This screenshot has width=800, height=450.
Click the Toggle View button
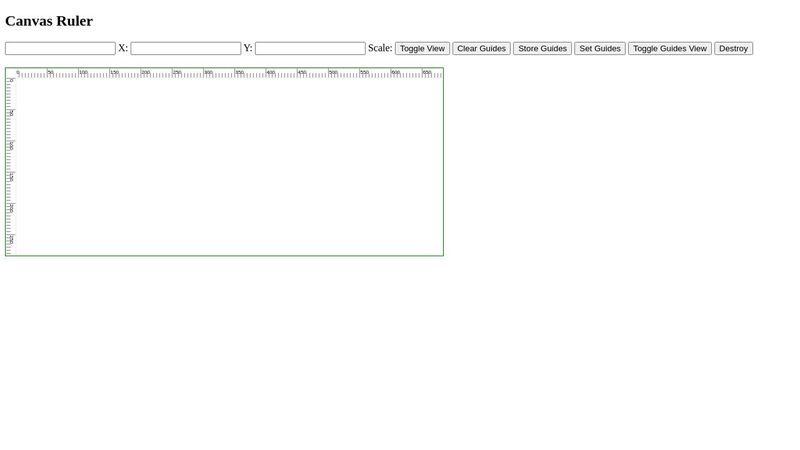click(x=422, y=48)
